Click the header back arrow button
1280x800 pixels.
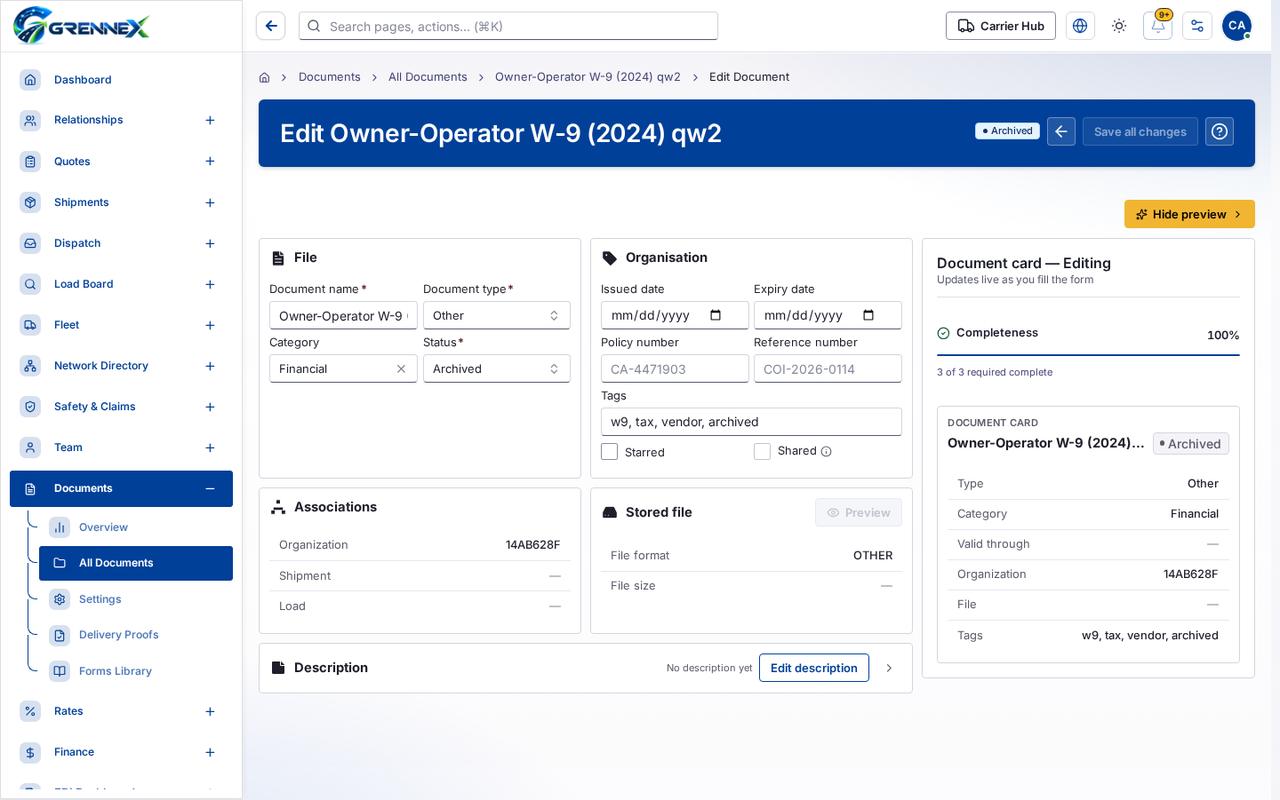click(1061, 132)
